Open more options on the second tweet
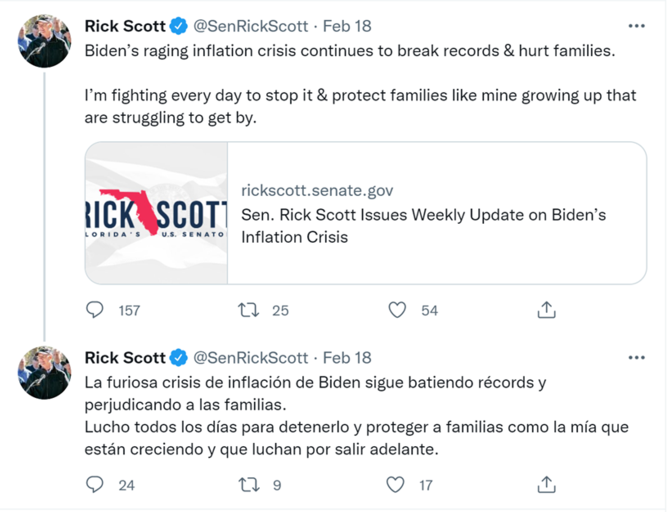The width and height of the screenshot is (667, 512). click(x=636, y=357)
